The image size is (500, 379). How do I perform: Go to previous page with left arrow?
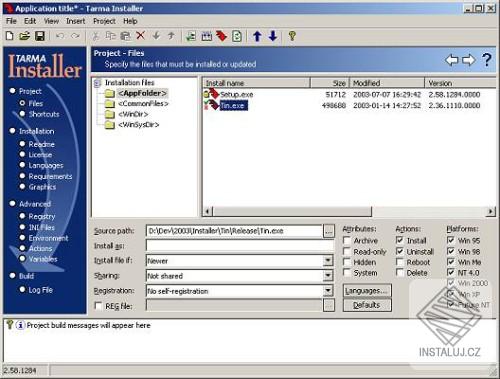click(452, 60)
